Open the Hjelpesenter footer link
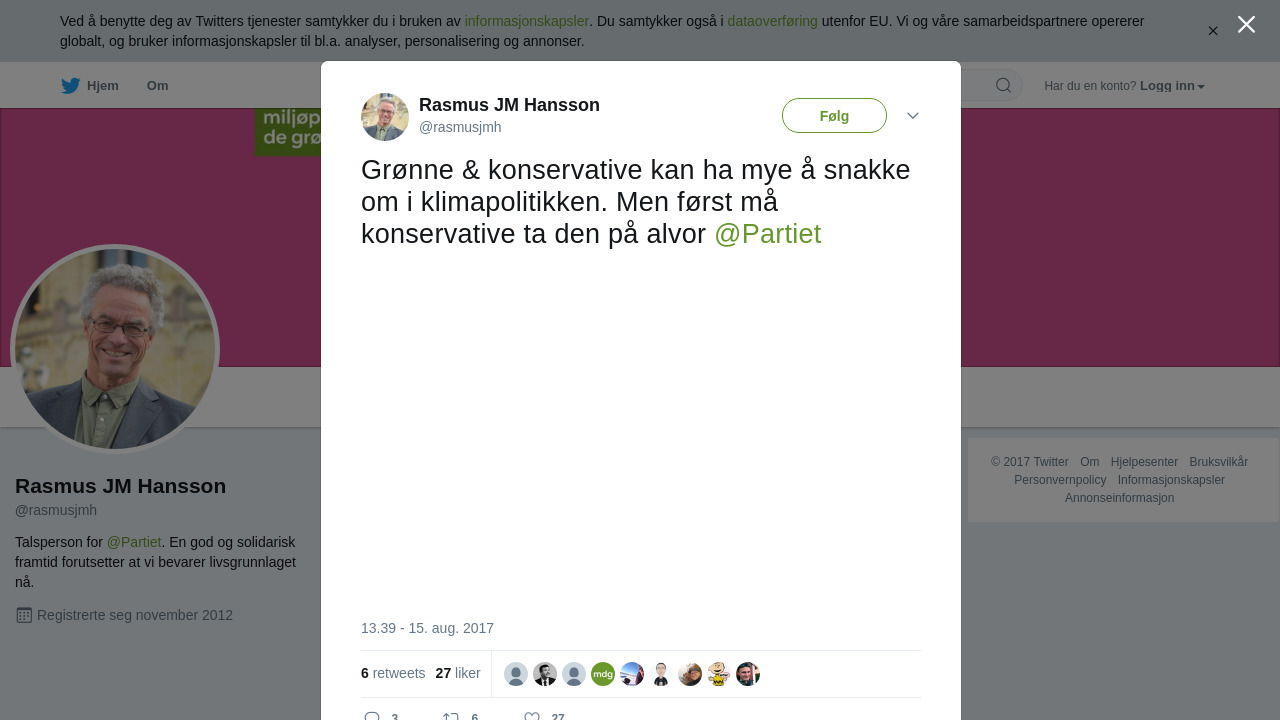The width and height of the screenshot is (1280, 720). [x=1144, y=462]
